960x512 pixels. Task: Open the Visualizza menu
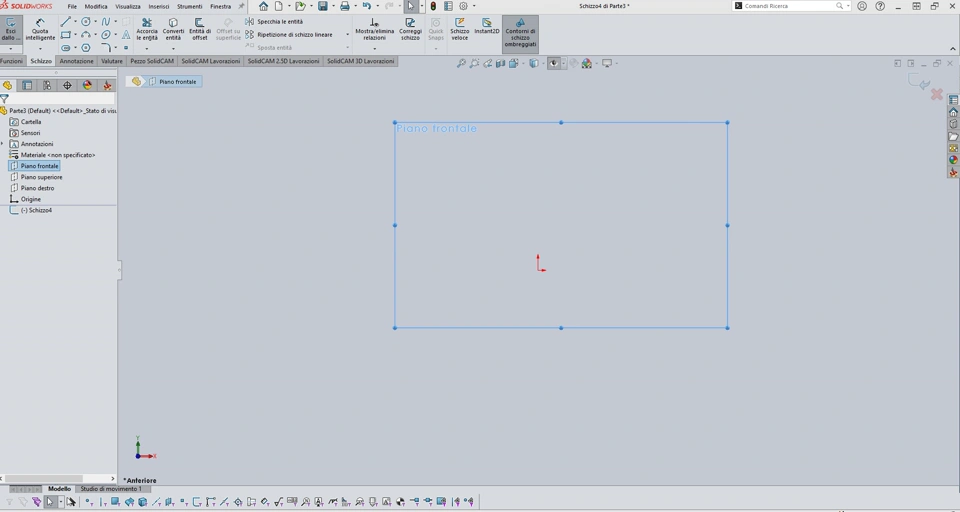tap(128, 6)
